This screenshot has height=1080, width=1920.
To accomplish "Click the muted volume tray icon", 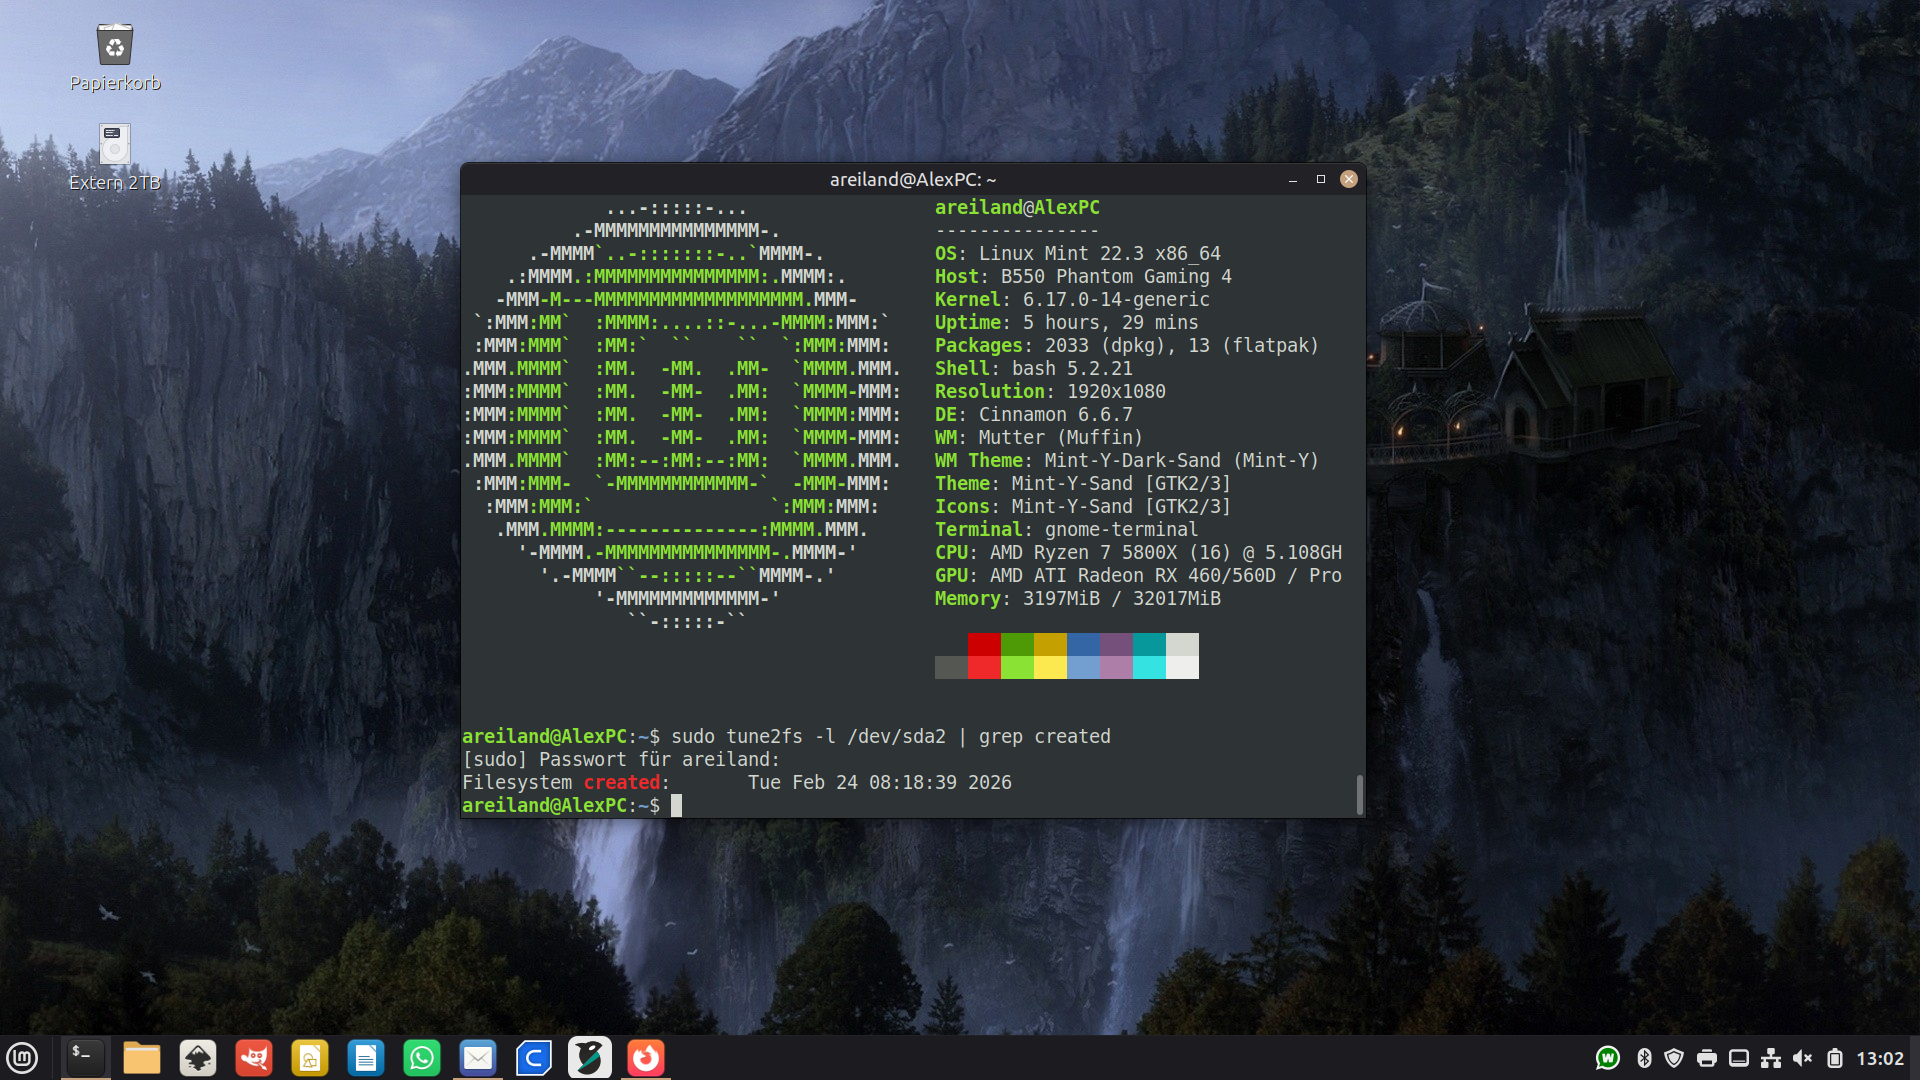I will click(x=1803, y=1058).
